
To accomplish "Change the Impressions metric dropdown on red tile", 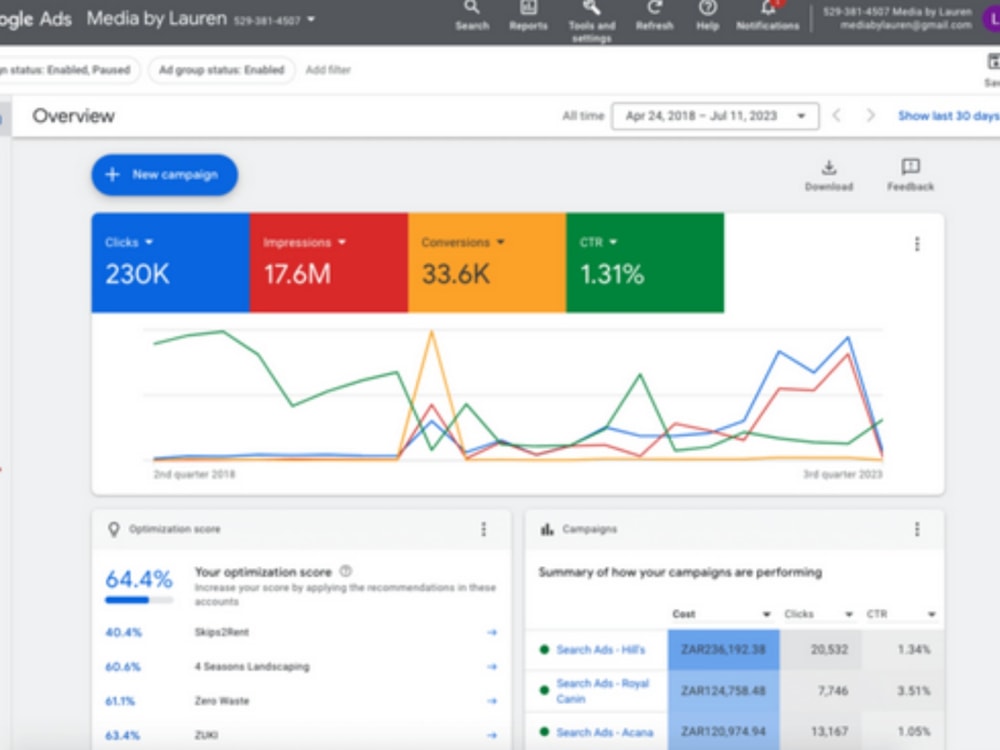I will pyautogui.click(x=342, y=242).
